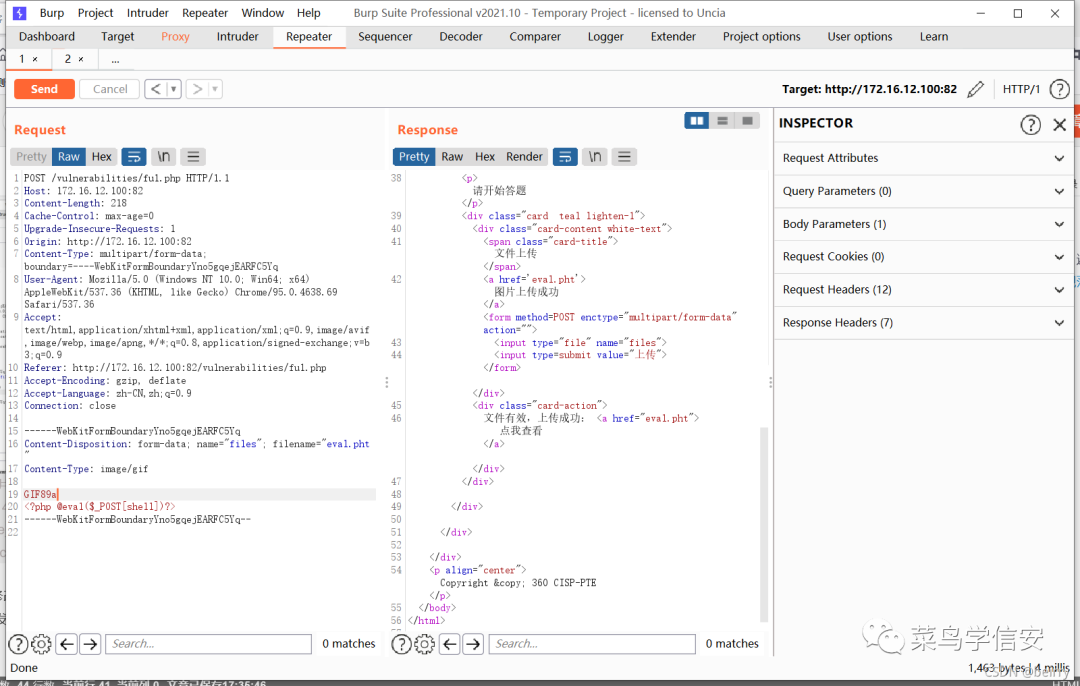The width and height of the screenshot is (1080, 686).
Task: Switch to the Proxy tab
Action: coord(175,37)
